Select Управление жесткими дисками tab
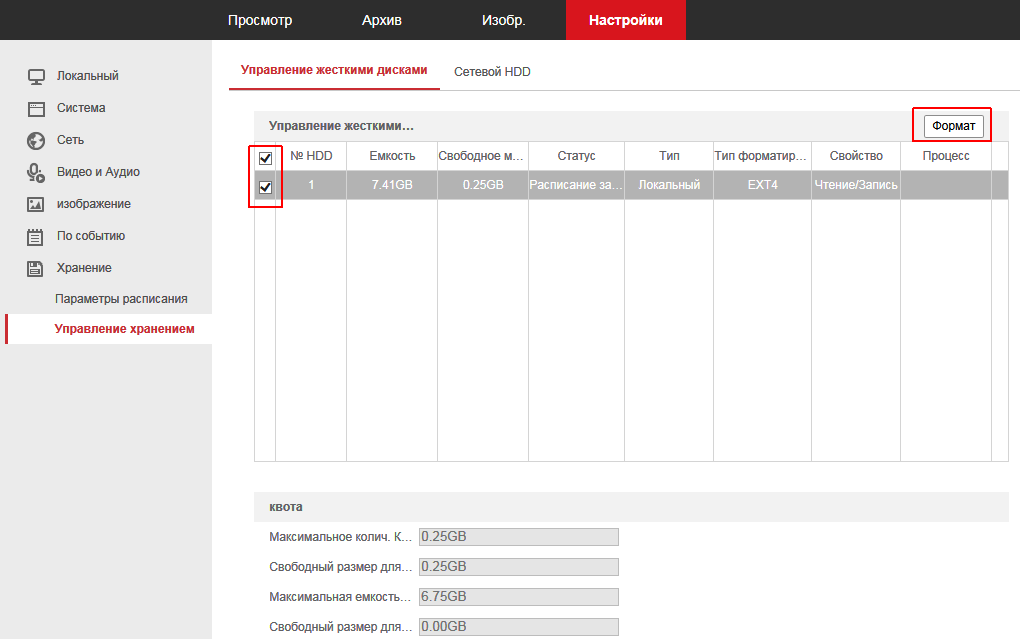Viewport: 1020px width, 639px height. (x=334, y=70)
